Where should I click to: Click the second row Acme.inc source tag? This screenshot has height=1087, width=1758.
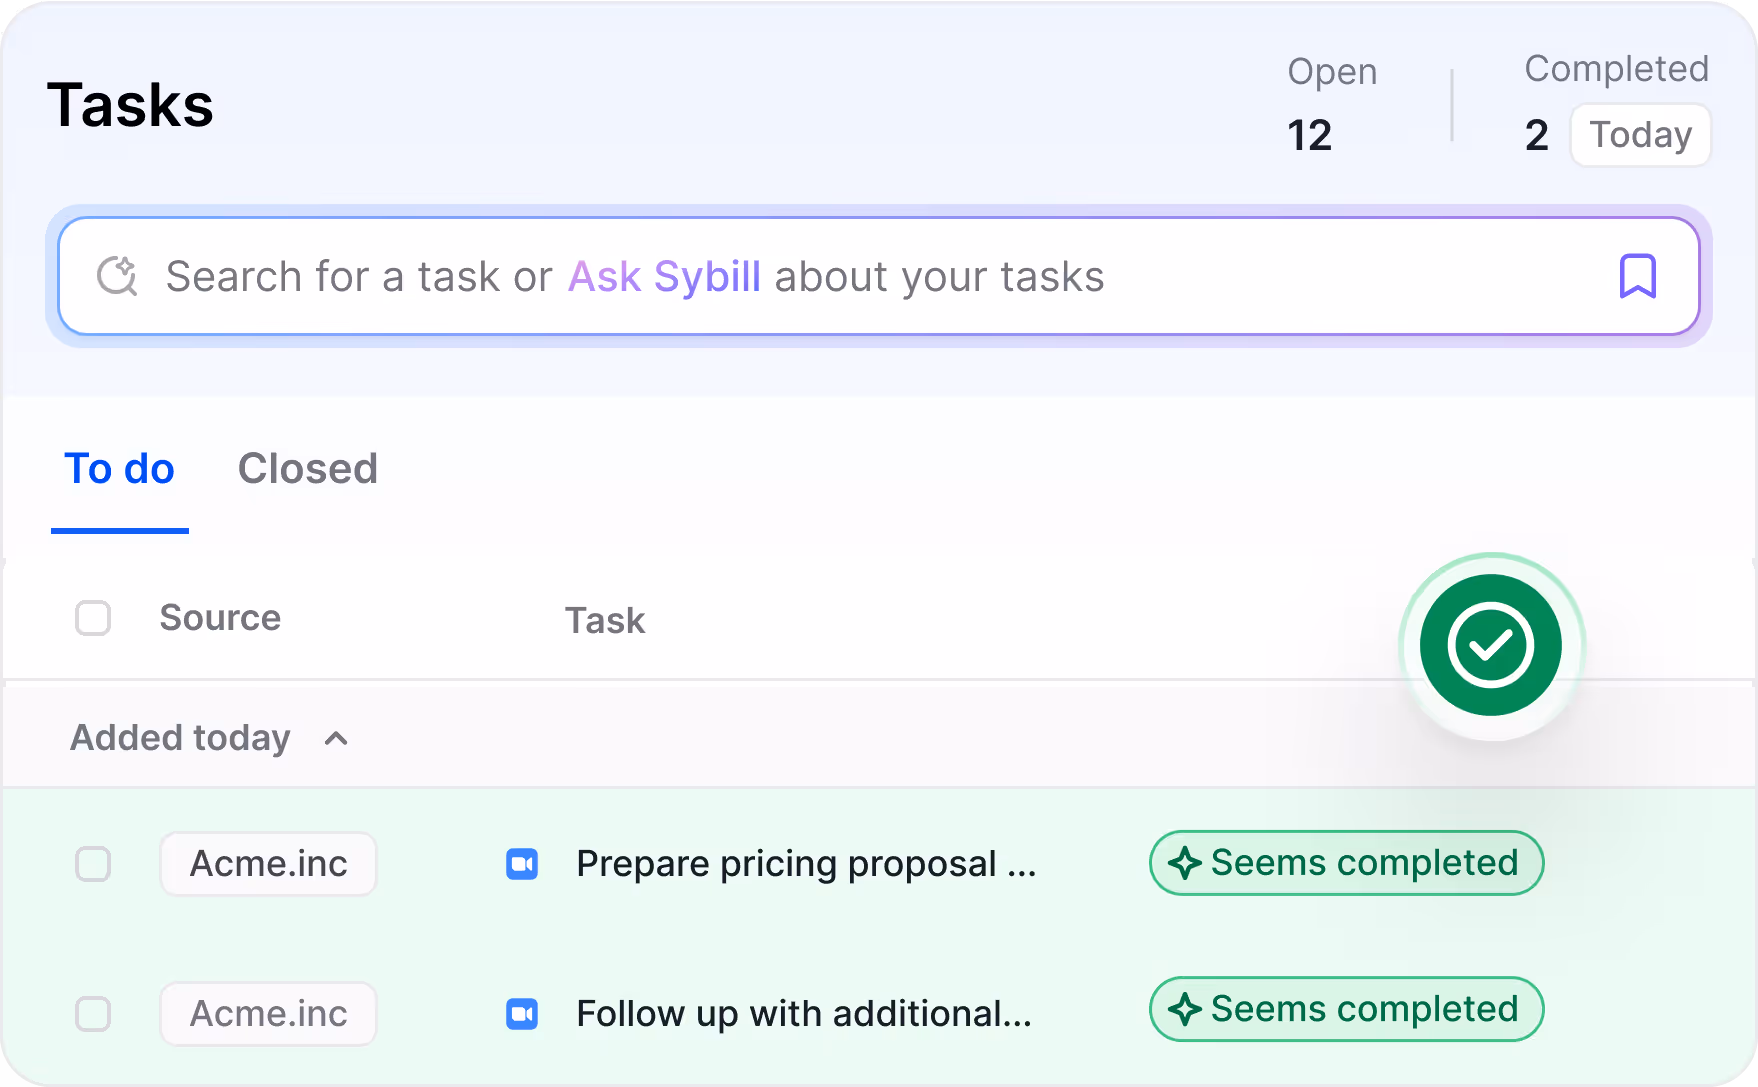point(268,1014)
